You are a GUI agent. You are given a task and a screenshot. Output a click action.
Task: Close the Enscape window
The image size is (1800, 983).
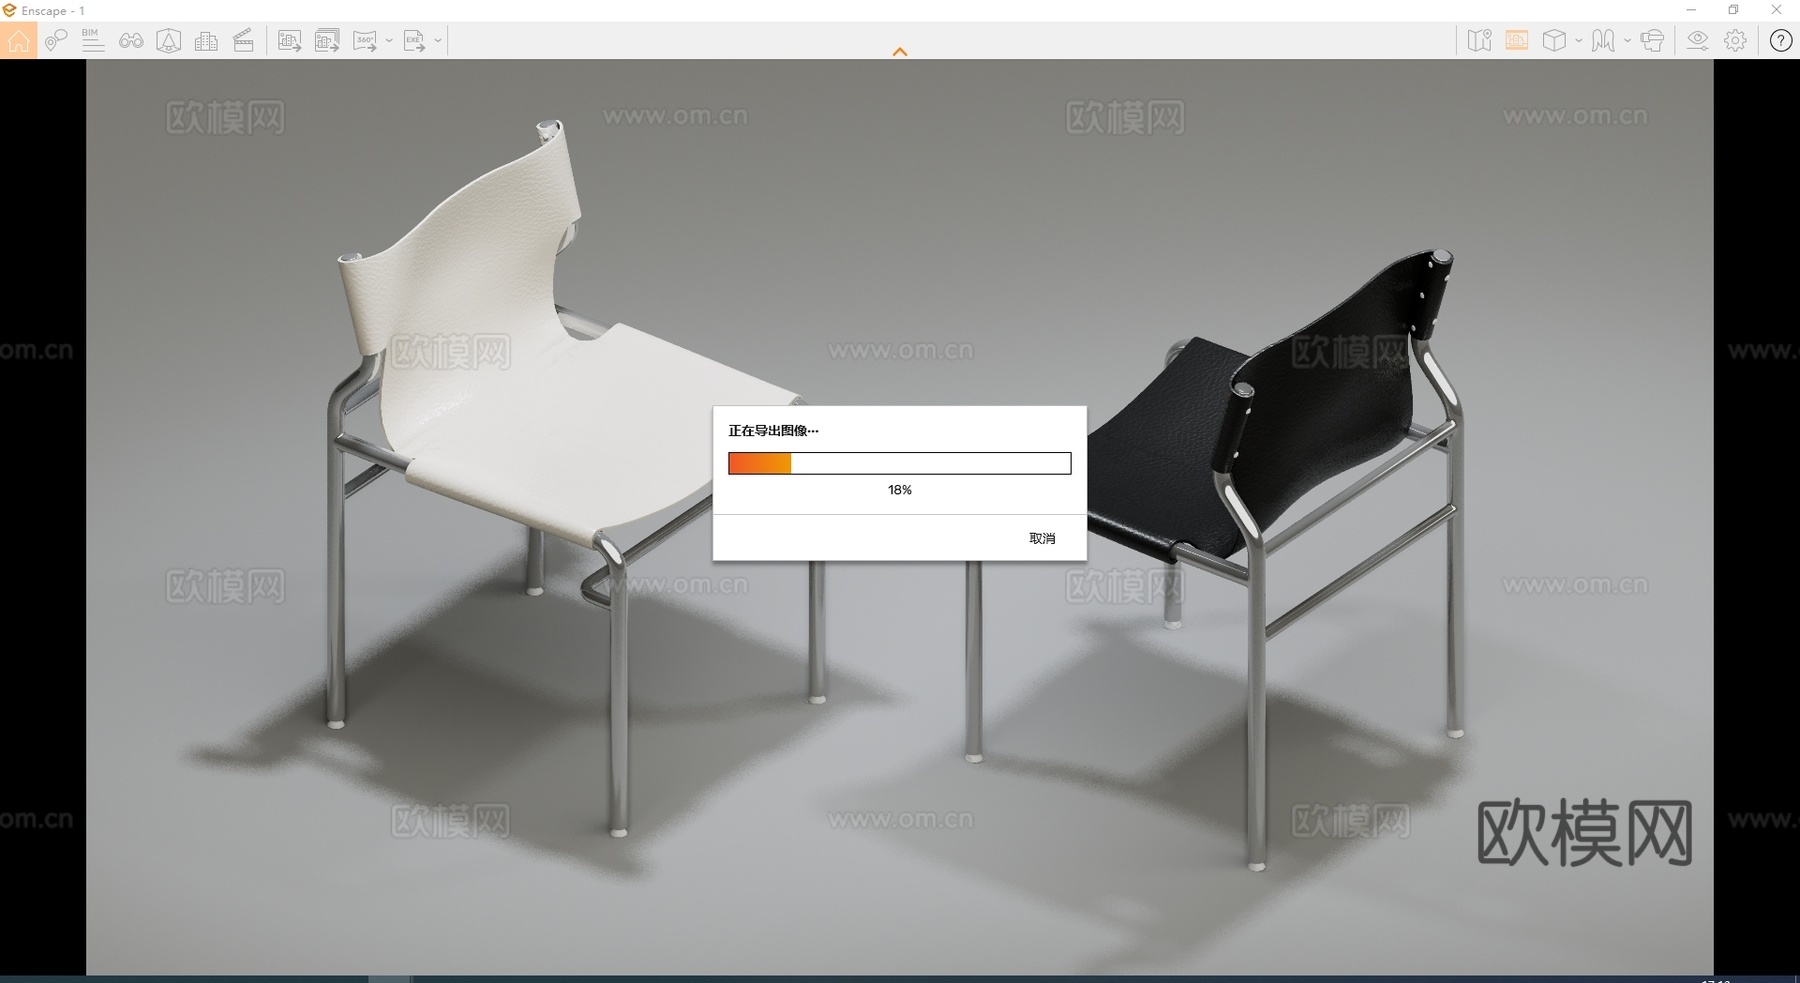[x=1777, y=10]
